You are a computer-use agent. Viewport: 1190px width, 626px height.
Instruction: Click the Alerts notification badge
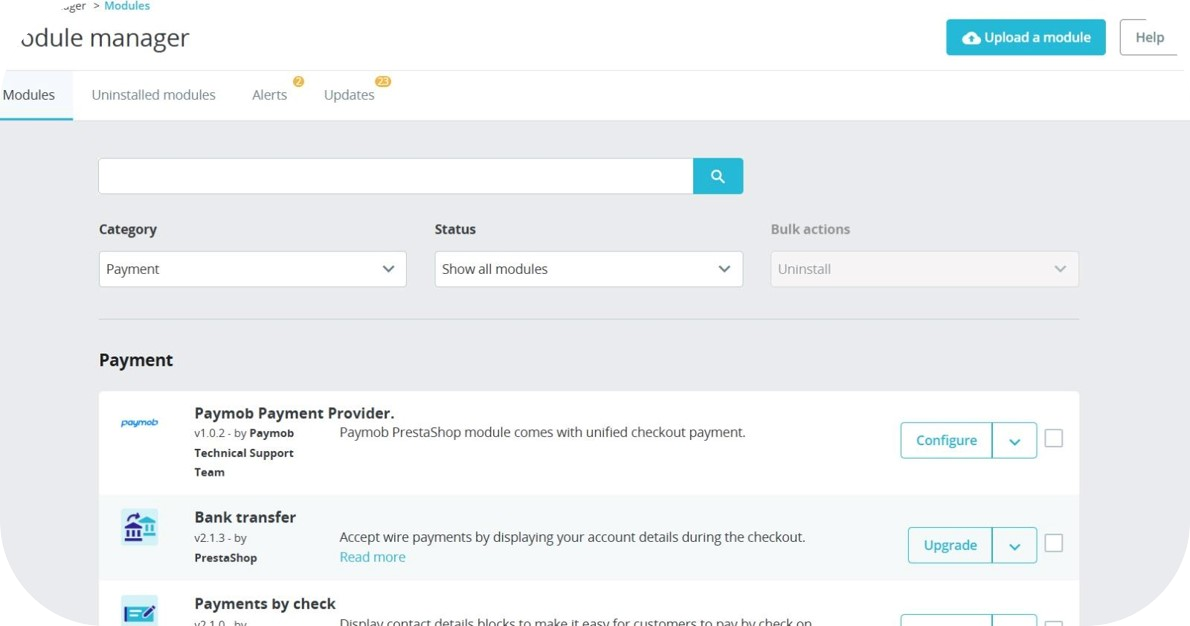298,82
